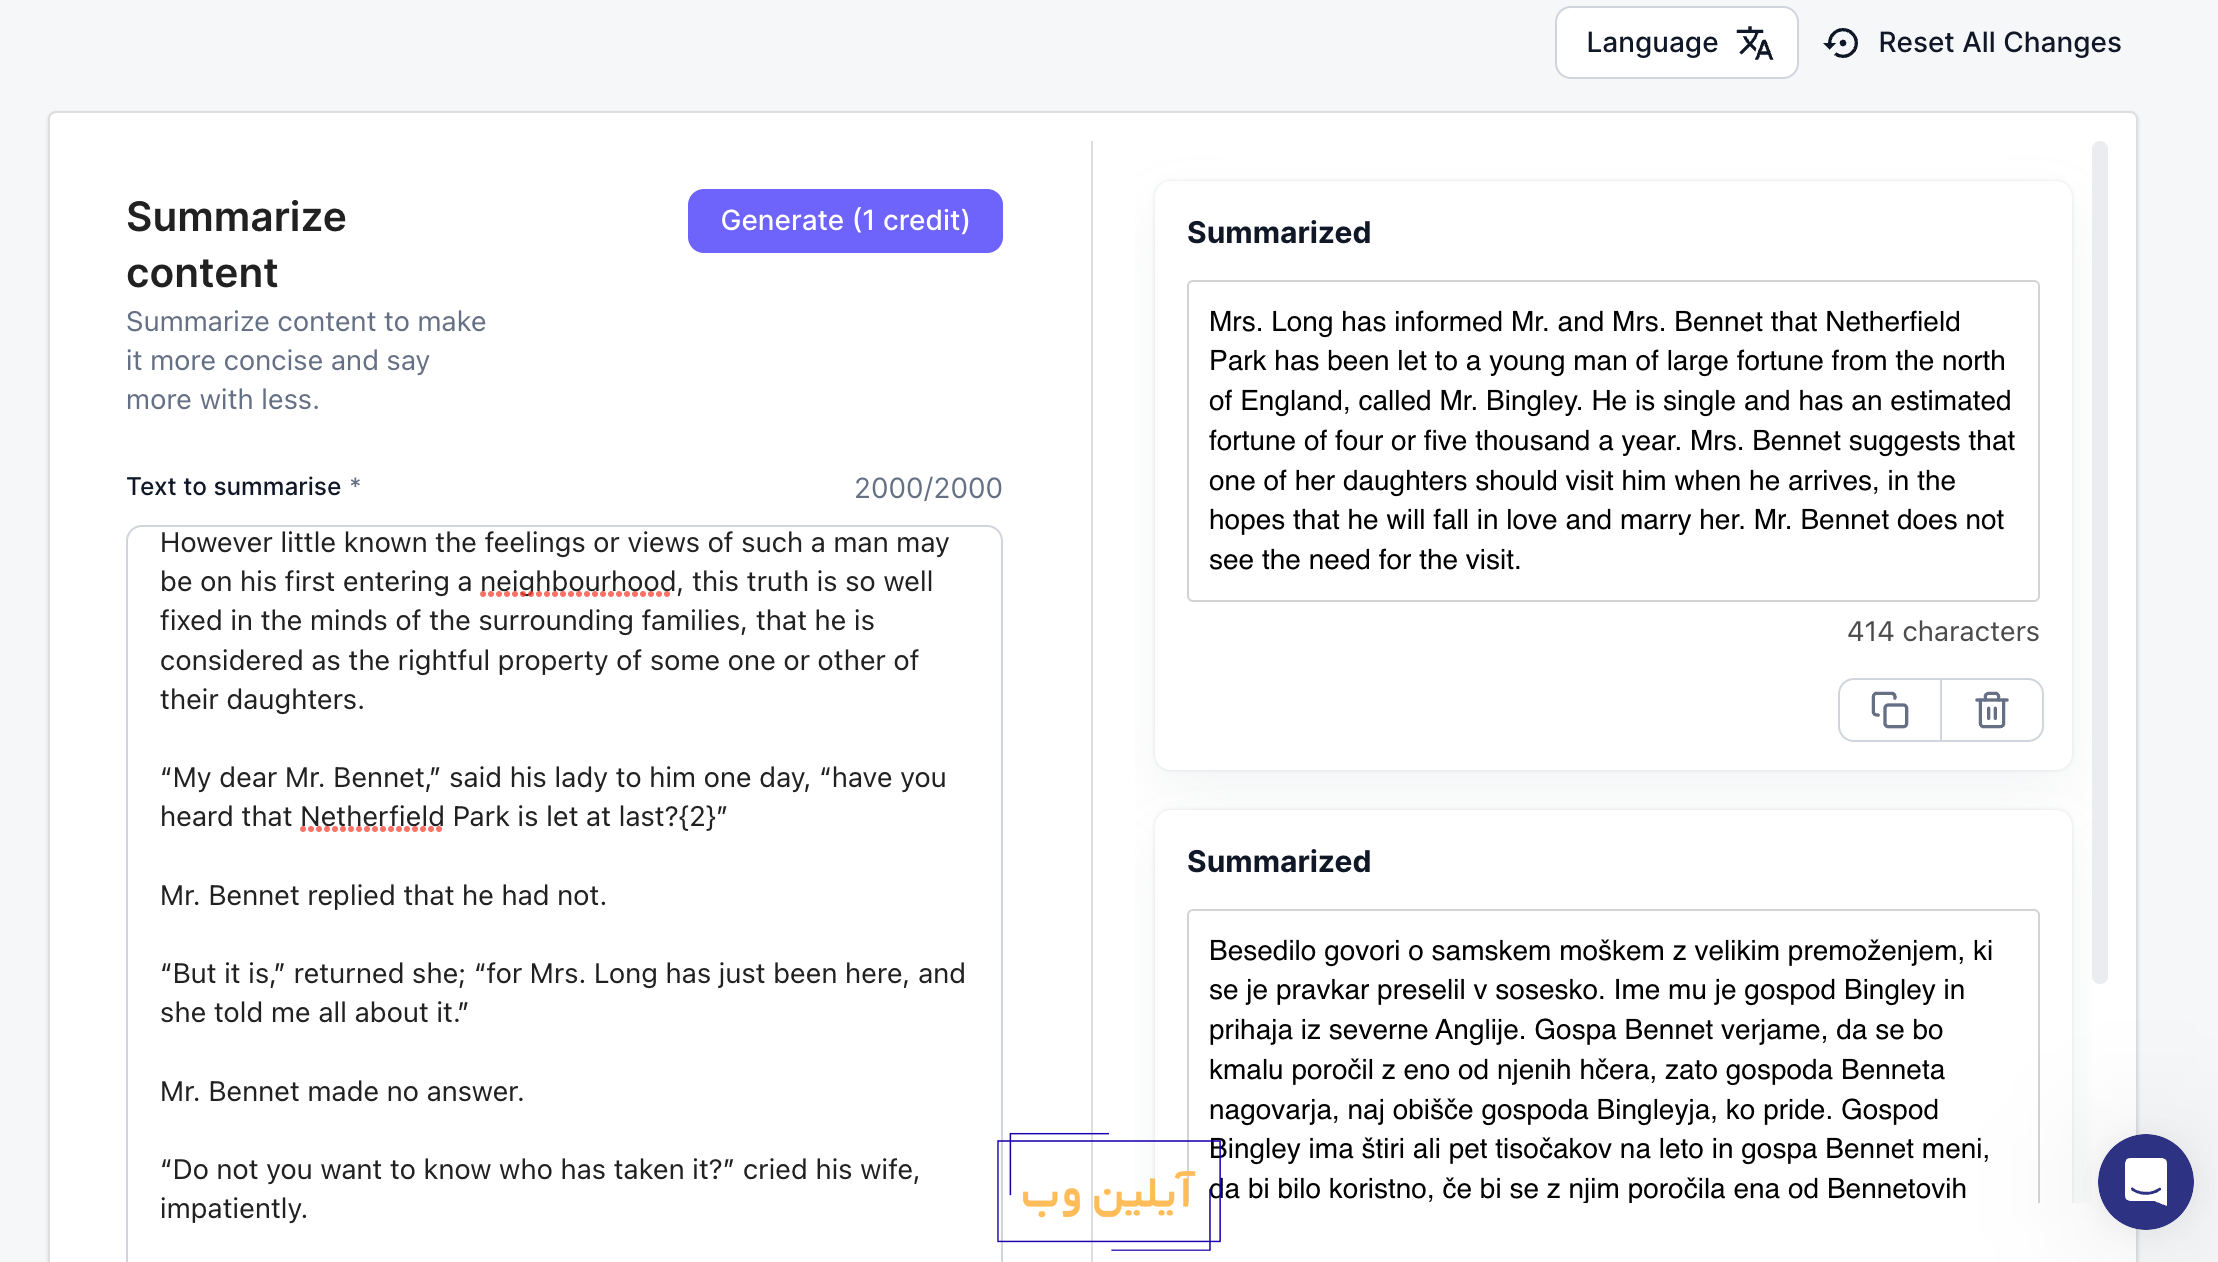Click Reset All Changes
2218x1262 pixels.
1972,43
